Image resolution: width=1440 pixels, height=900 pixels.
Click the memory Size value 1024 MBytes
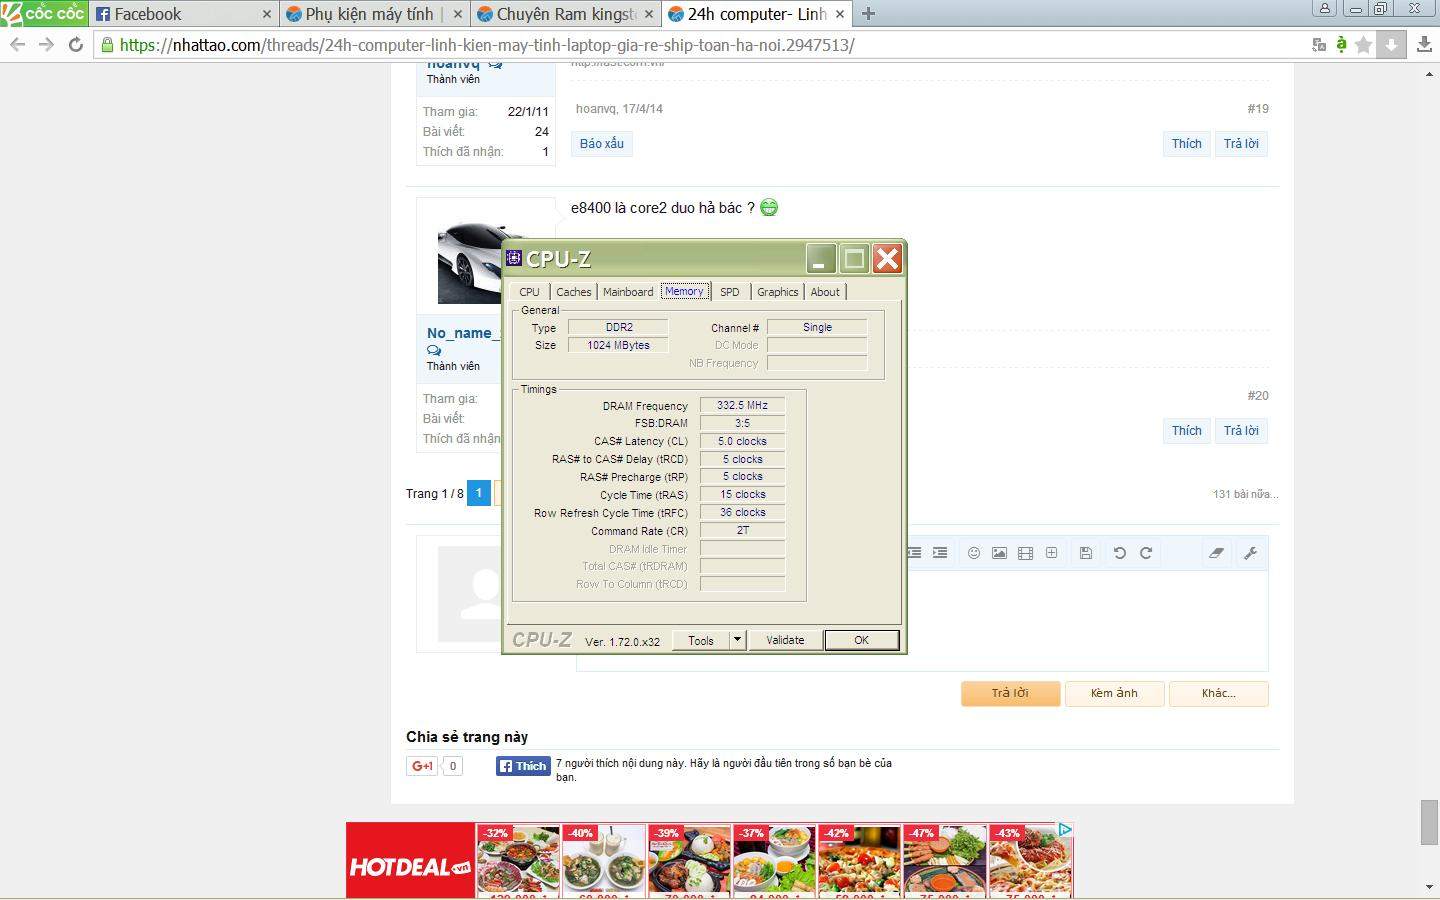618,345
